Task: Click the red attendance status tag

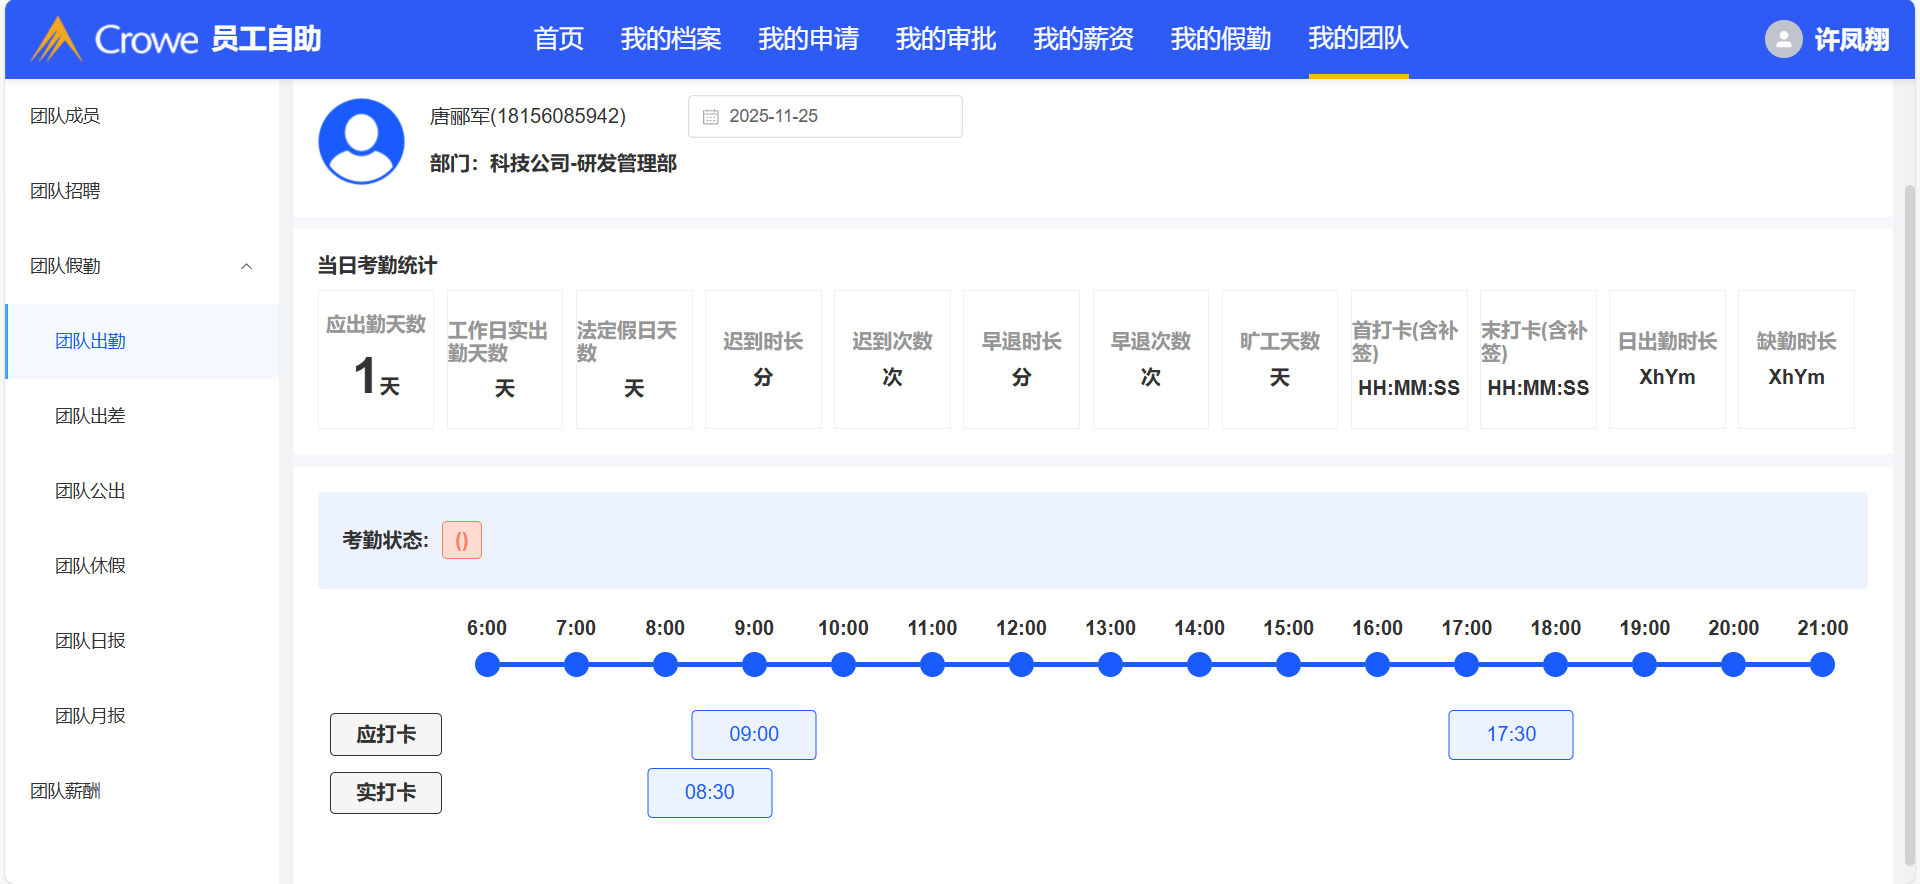Action: point(462,541)
